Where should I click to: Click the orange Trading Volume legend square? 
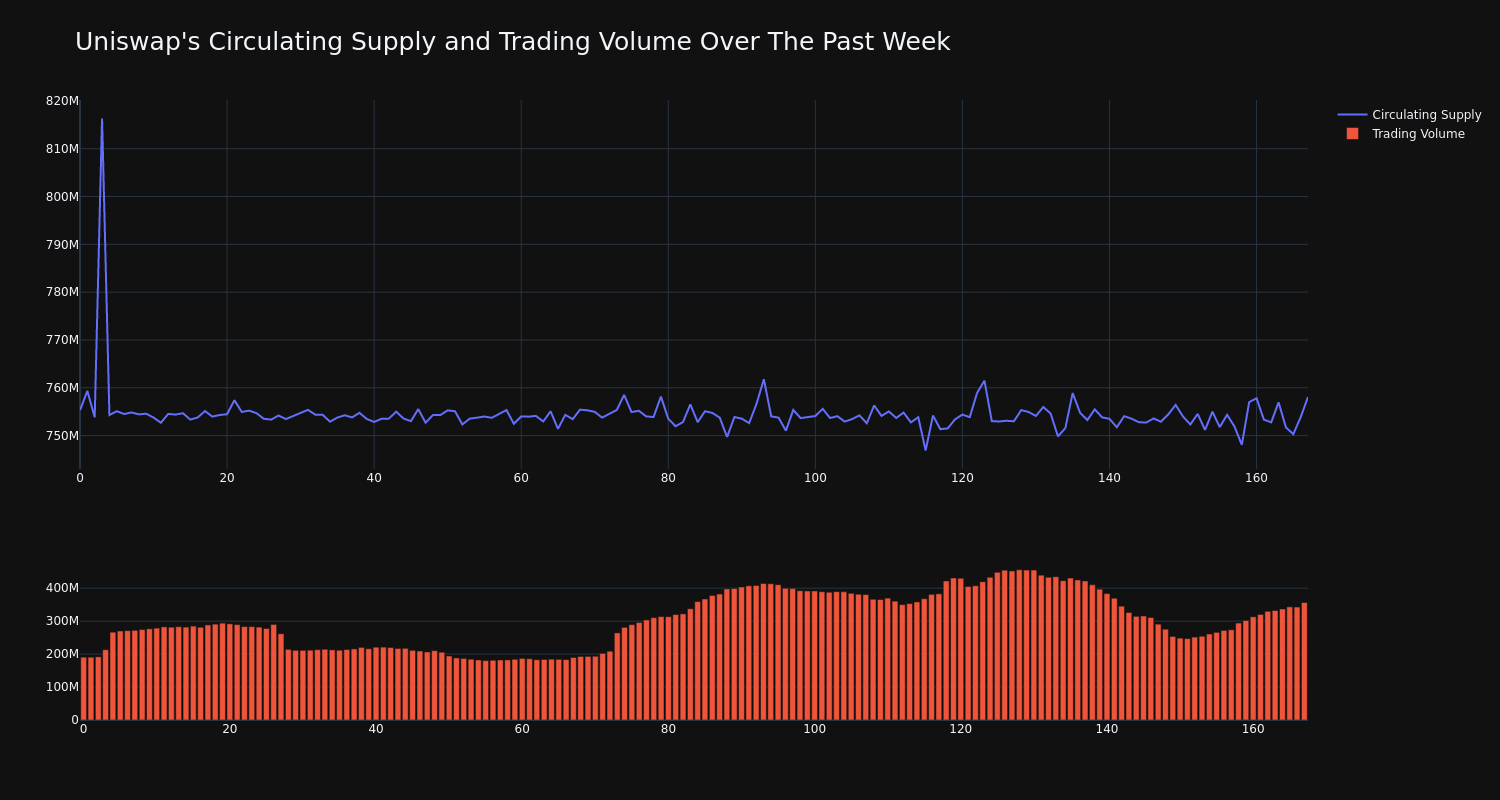pyautogui.click(x=1352, y=133)
